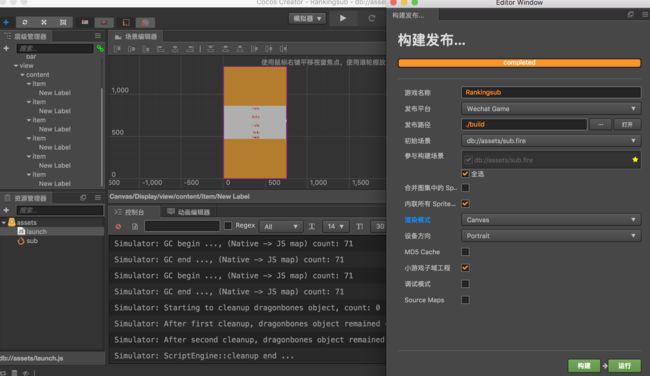Select the bar node in hierarchy
Screen dimensions: 650x376
click(x=31, y=56)
